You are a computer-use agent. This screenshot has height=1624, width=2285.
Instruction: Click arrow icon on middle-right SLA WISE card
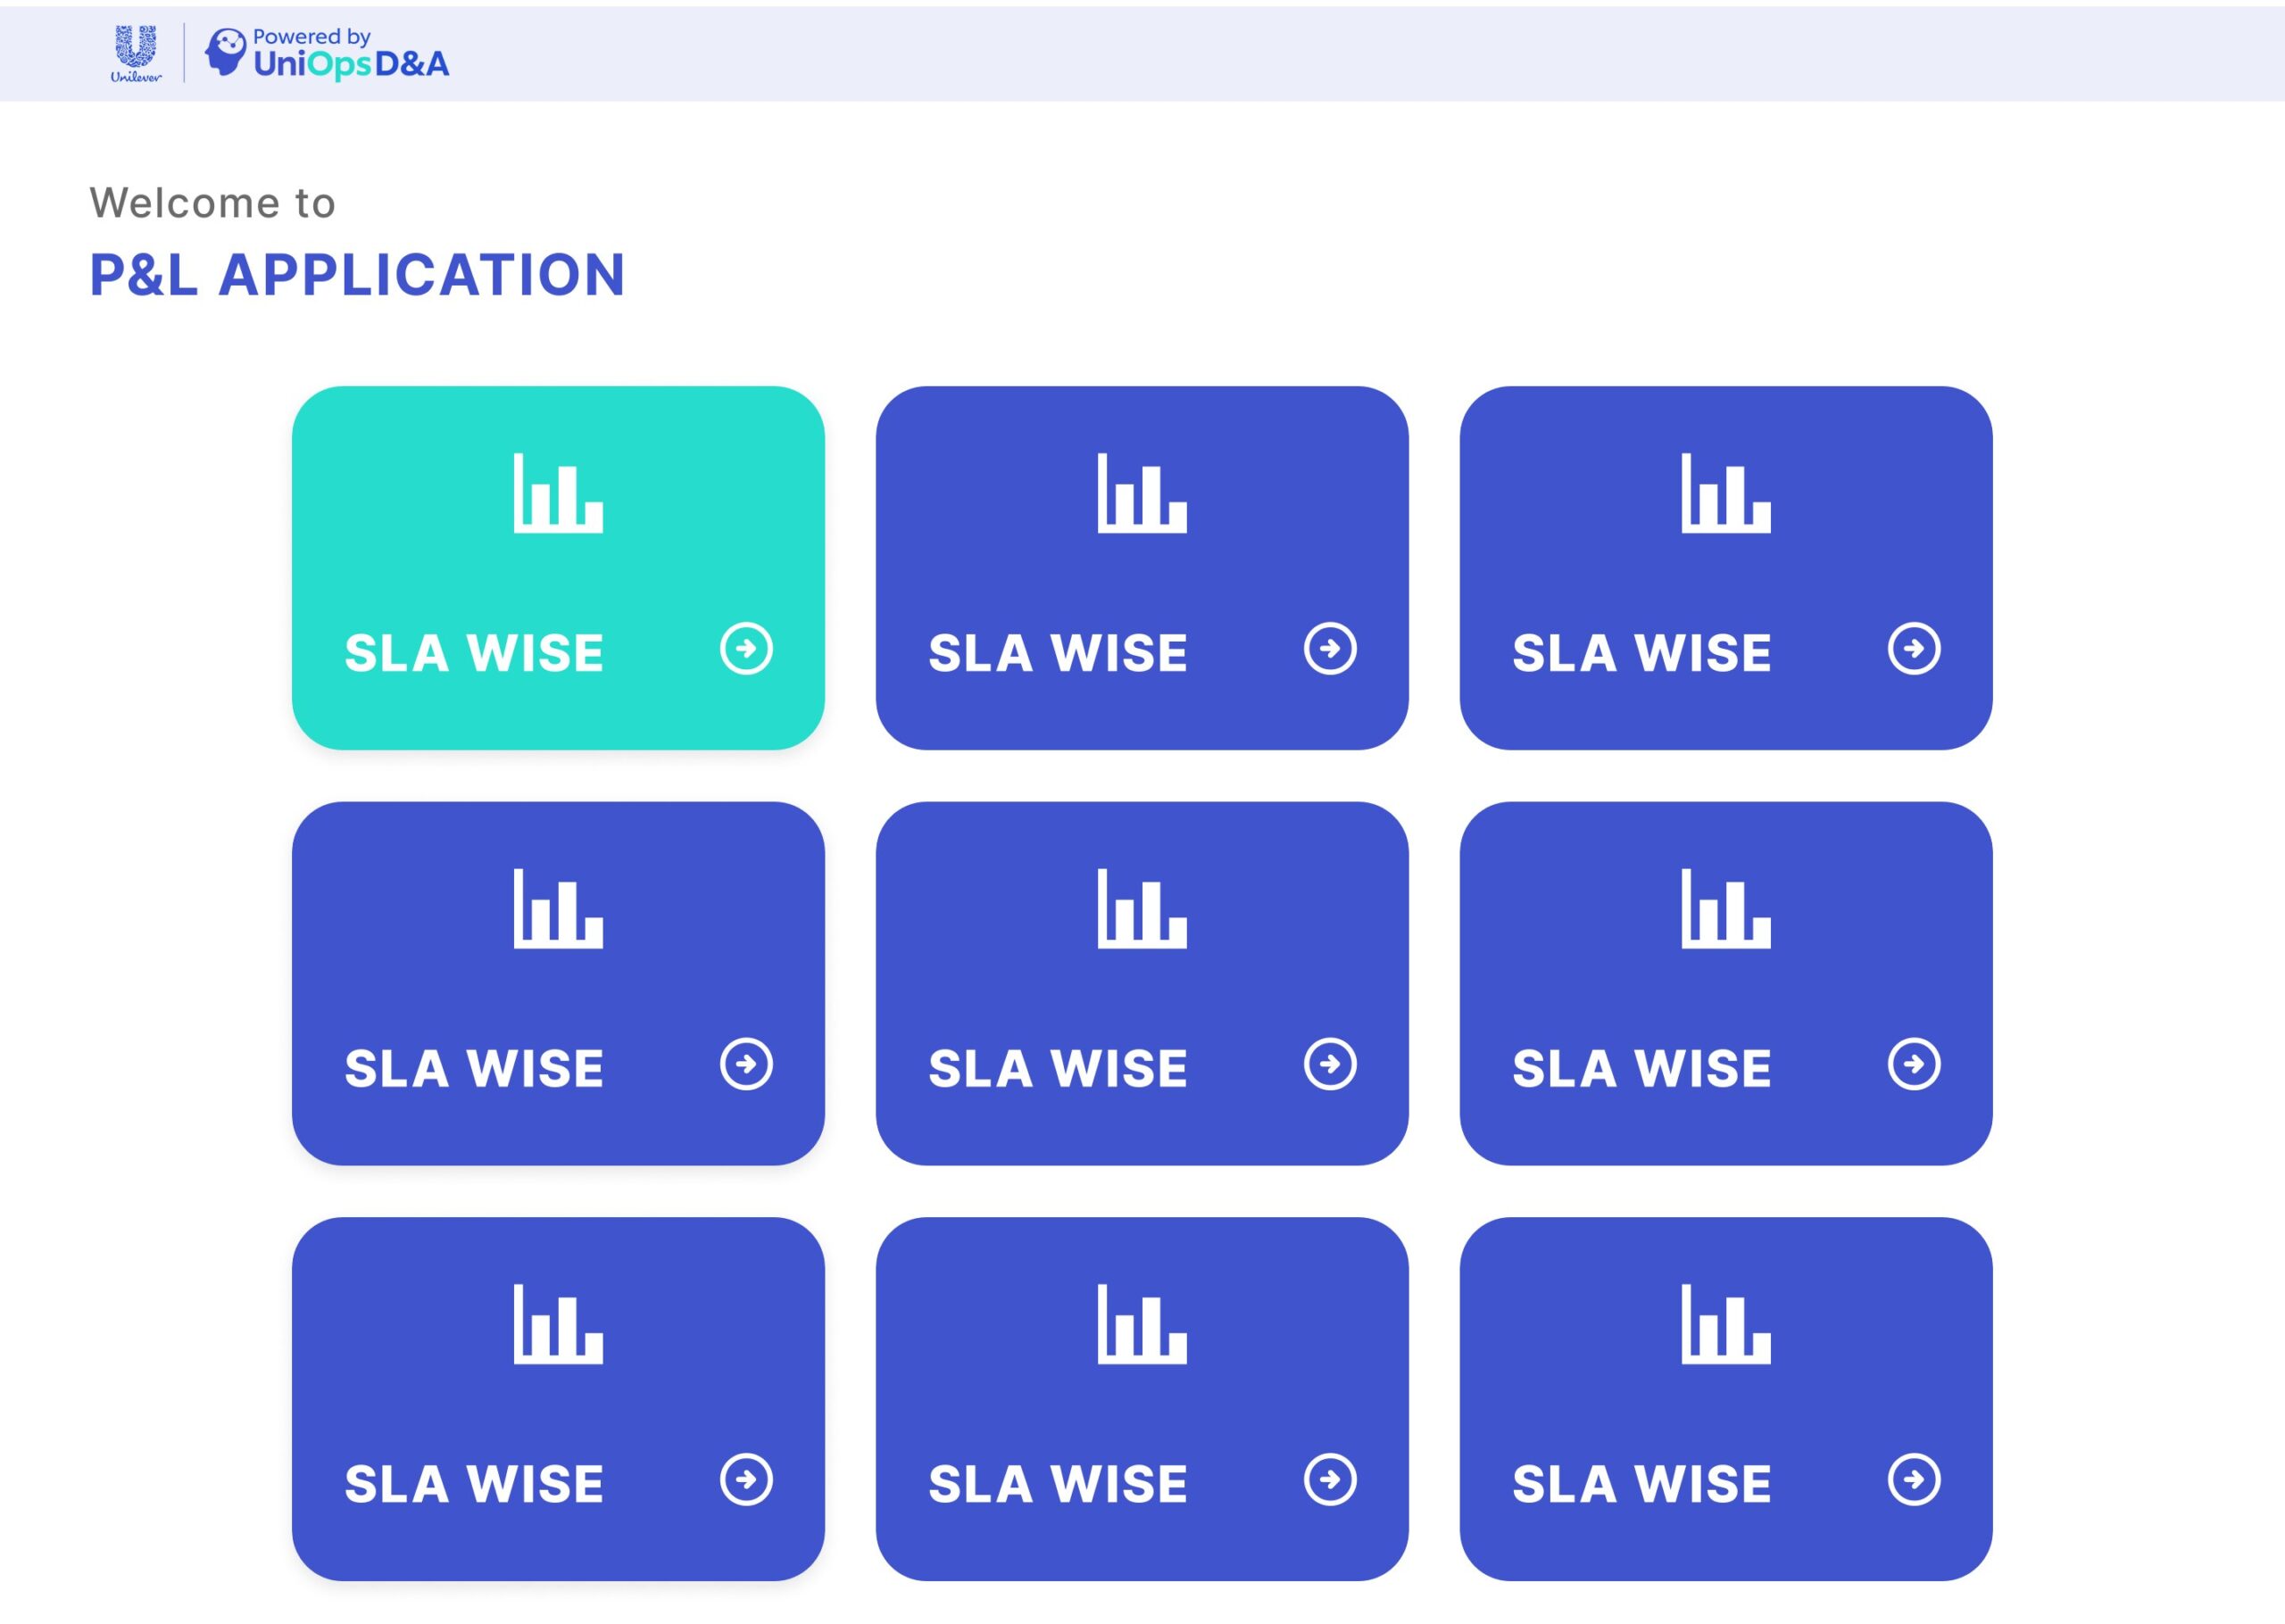1914,1064
